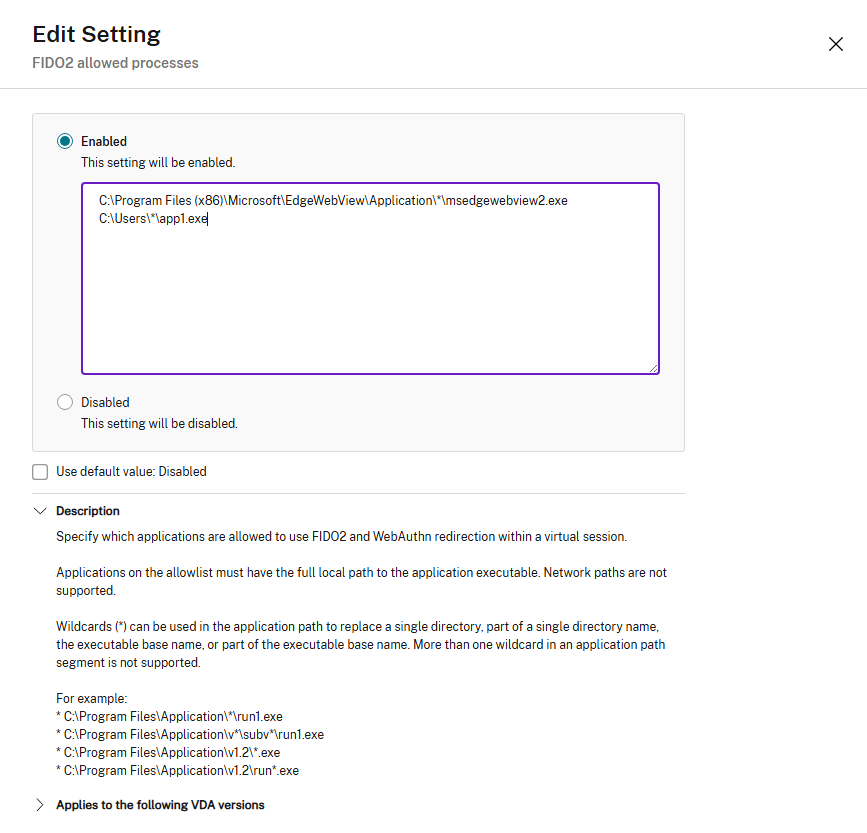Click the text box resize handle
867x833 pixels.
point(654,368)
